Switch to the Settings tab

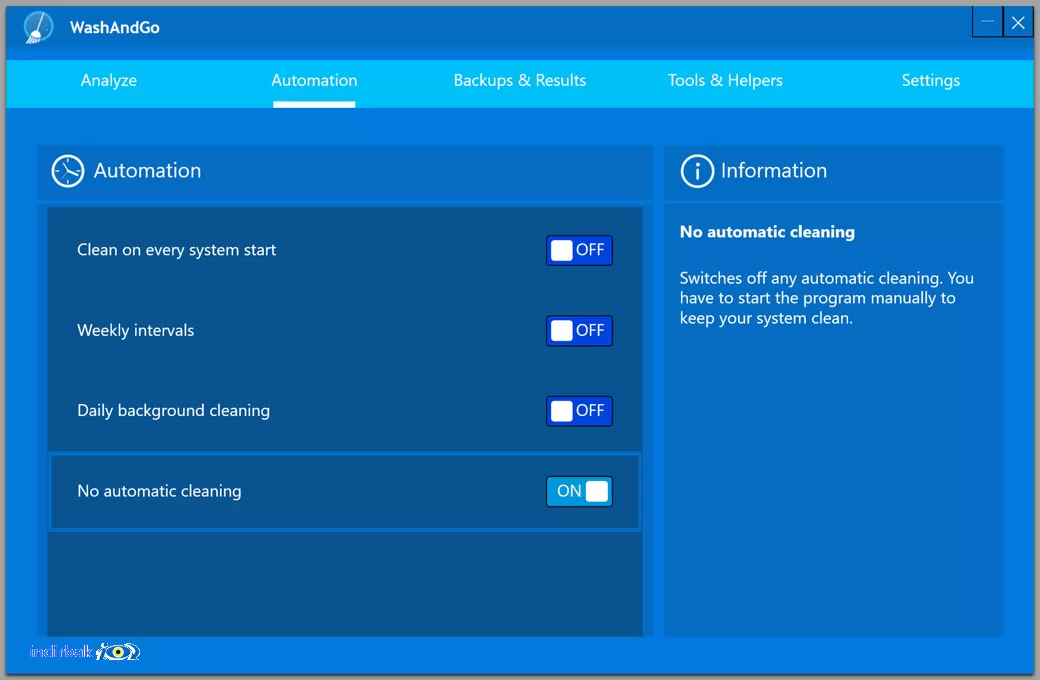[931, 80]
